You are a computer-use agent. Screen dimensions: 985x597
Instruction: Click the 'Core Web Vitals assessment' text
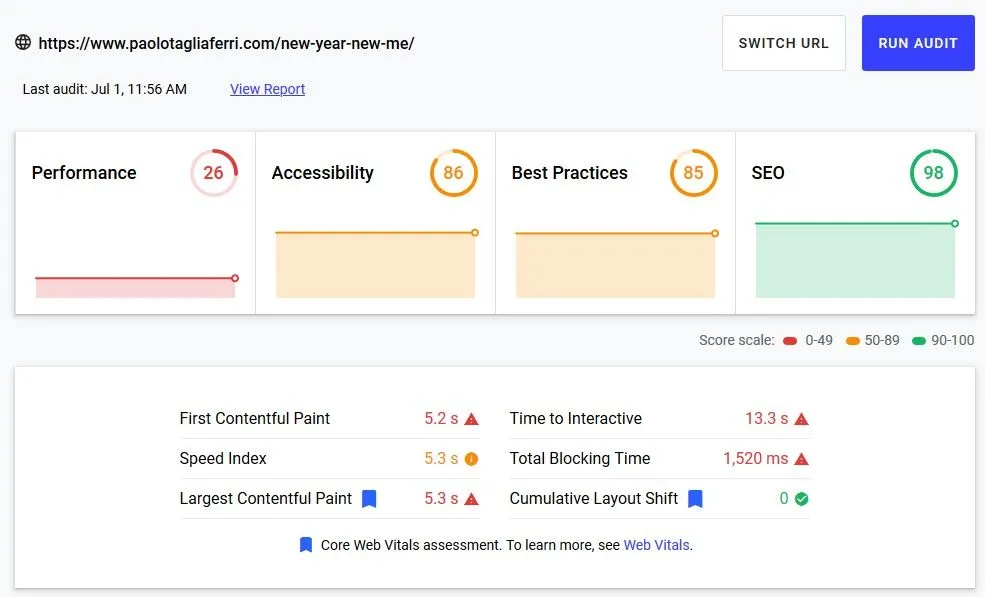(x=411, y=545)
